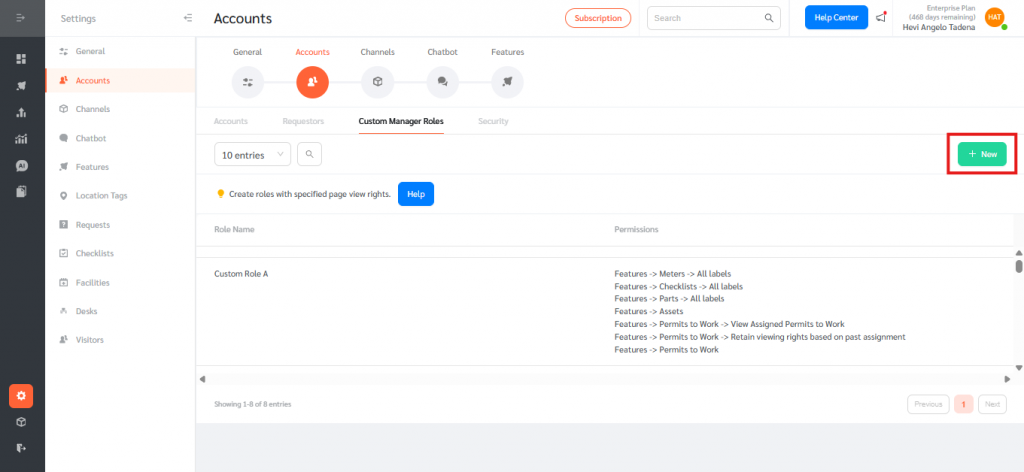Click the orange Accounts step circle icon

[312, 83]
